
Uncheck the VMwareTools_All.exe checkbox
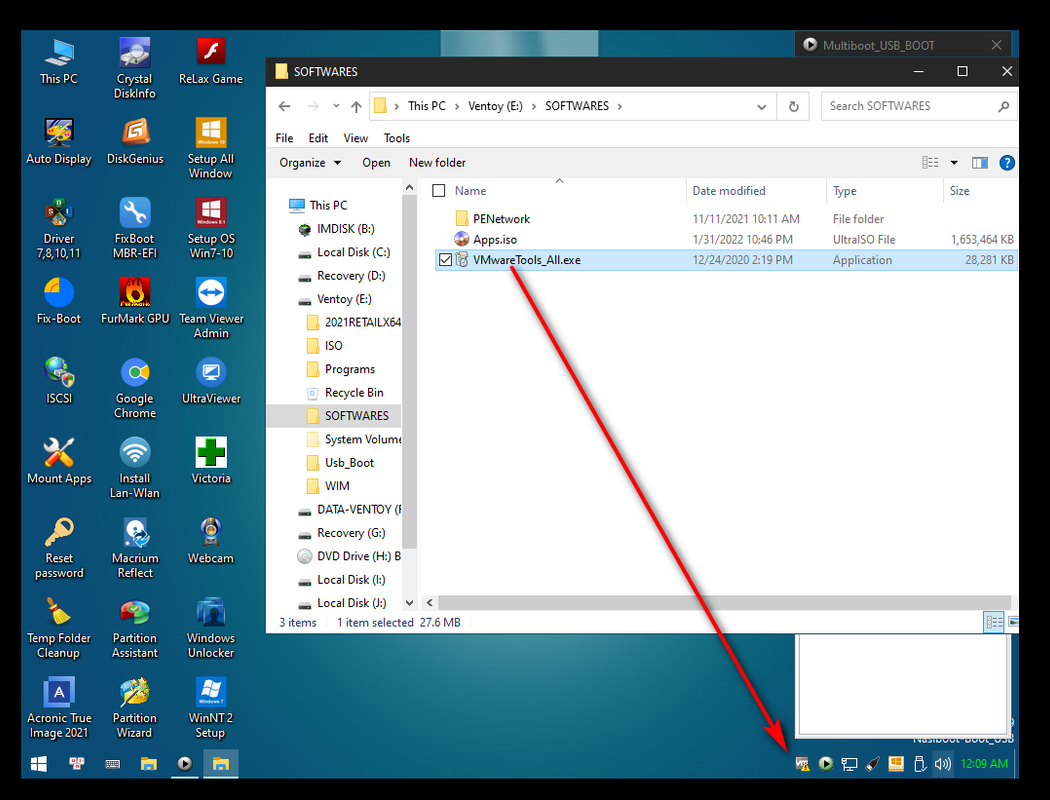click(x=445, y=260)
